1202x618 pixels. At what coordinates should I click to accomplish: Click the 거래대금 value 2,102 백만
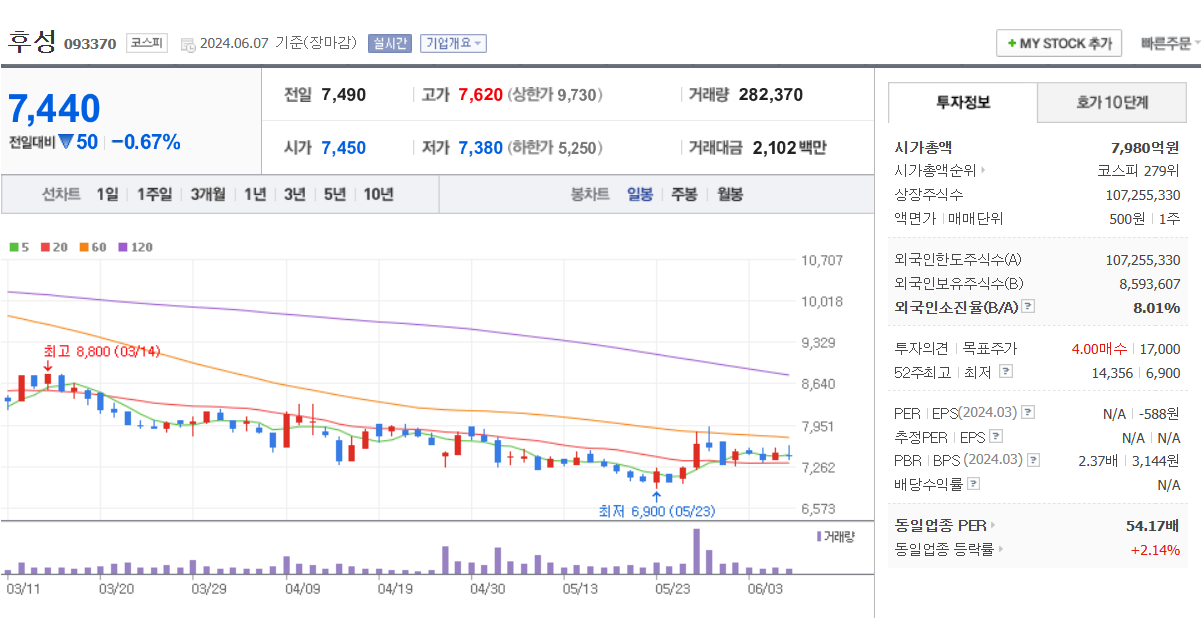click(790, 148)
